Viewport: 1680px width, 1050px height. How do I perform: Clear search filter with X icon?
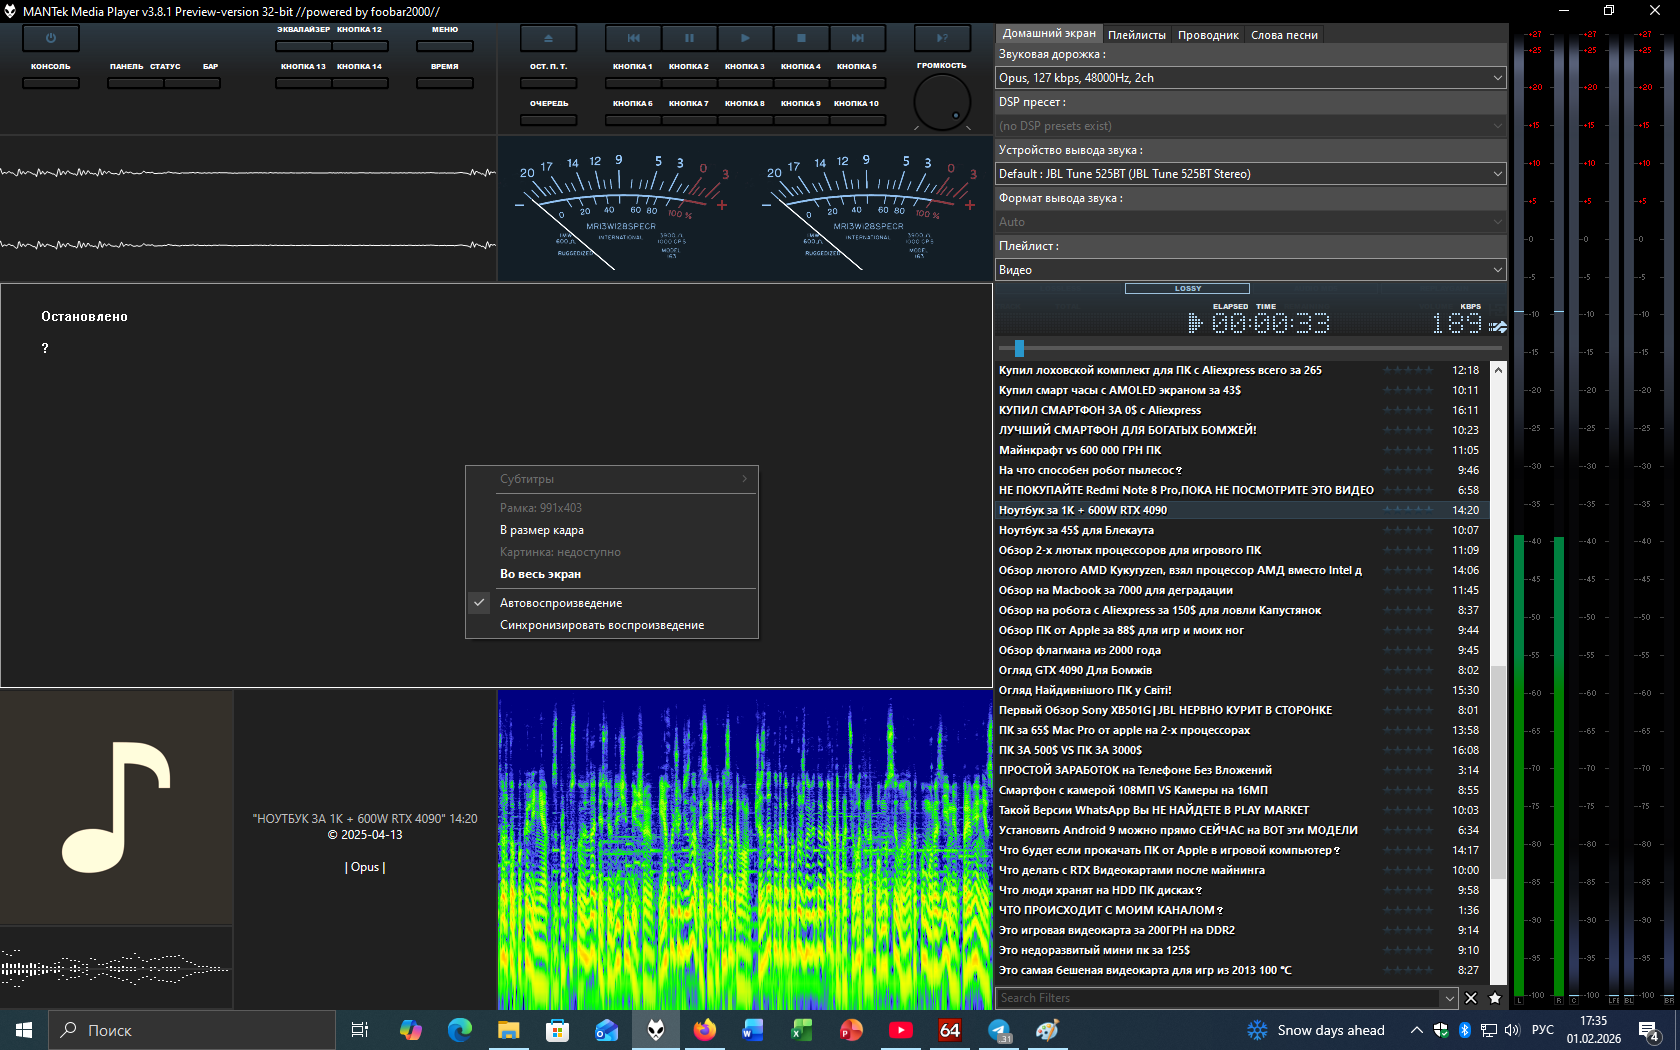point(1471,998)
